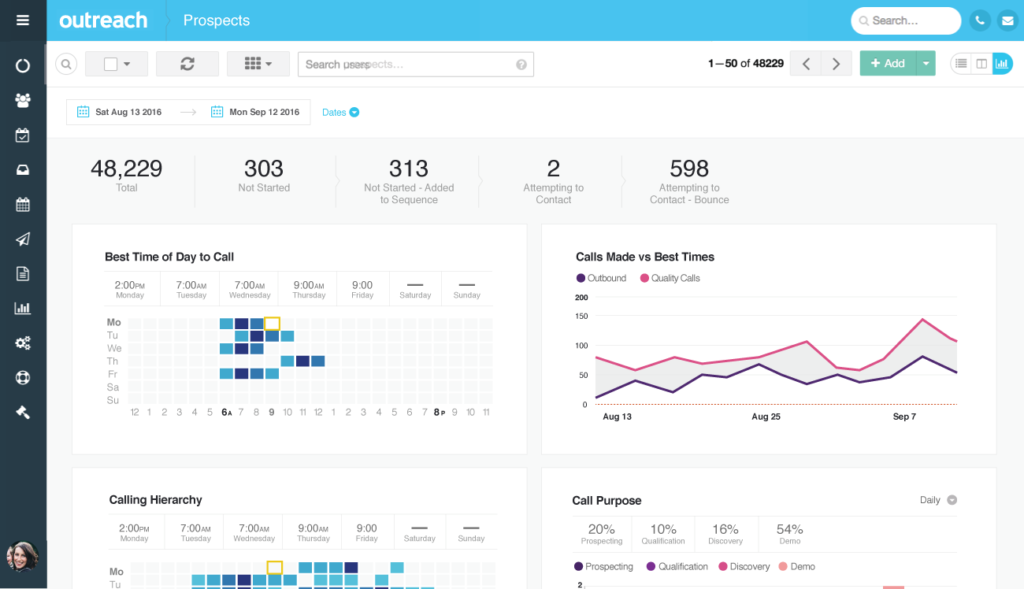Viewport: 1024px width, 589px height.
Task: Open the Prospects people icon in sidebar
Action: [x=22, y=99]
